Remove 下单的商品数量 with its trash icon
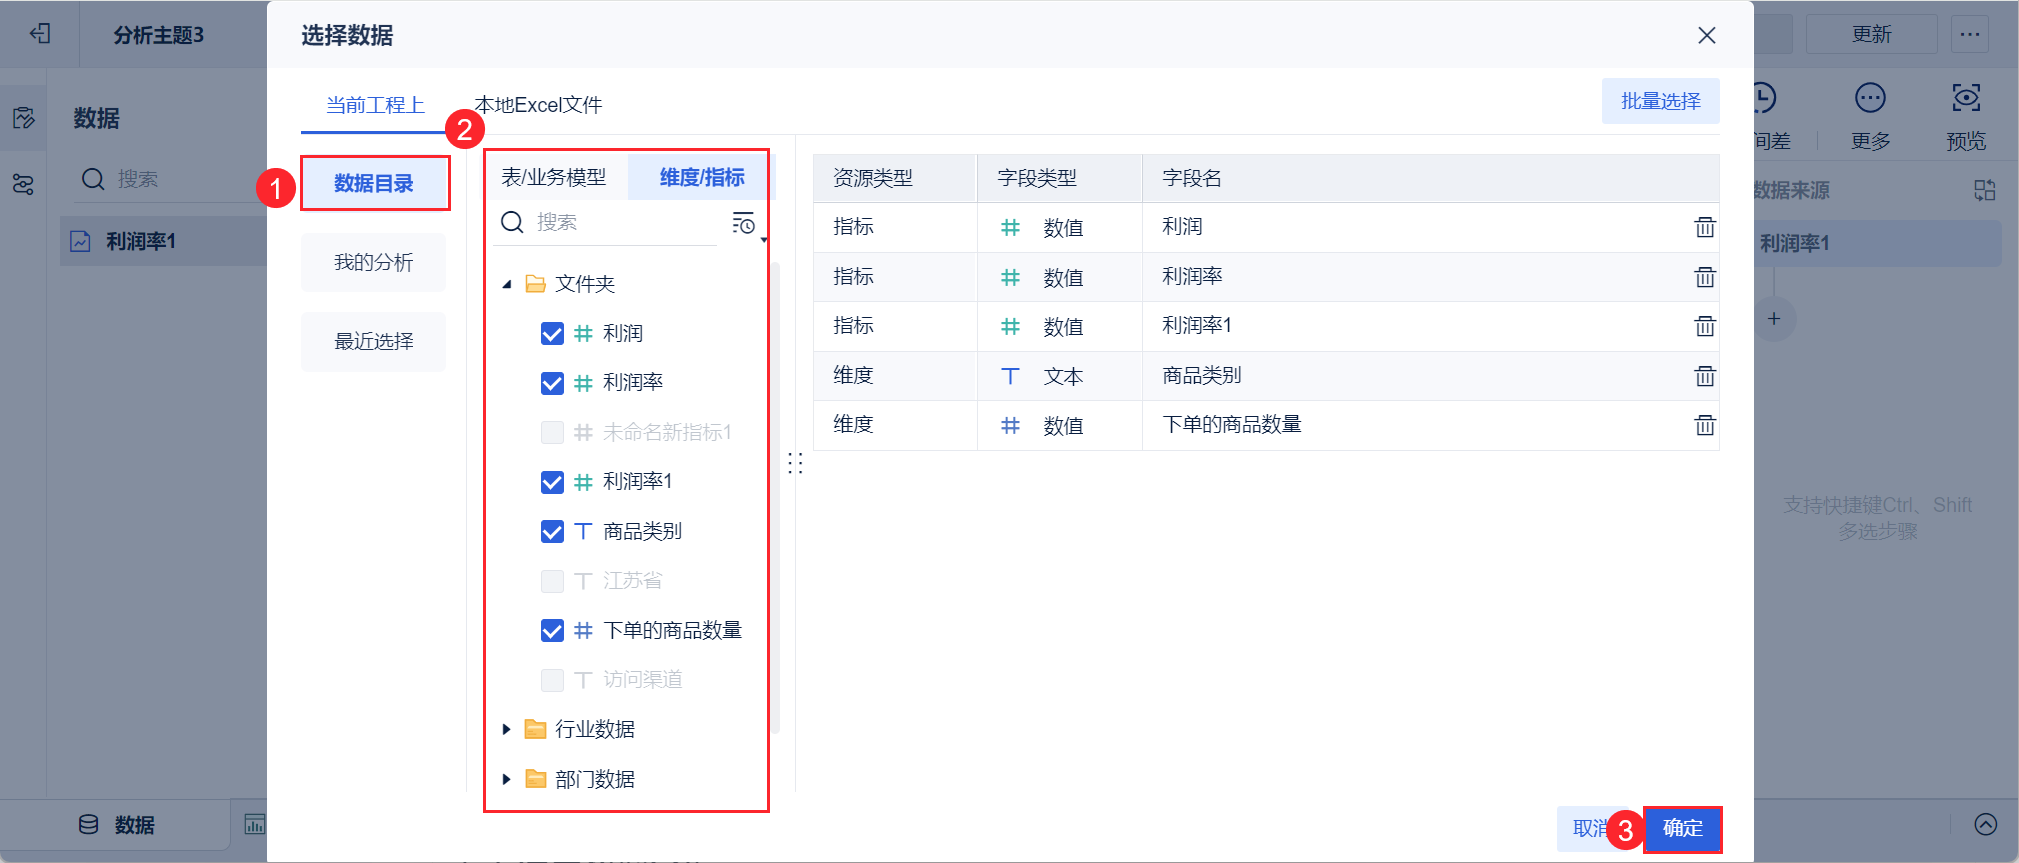The image size is (2019, 863). pos(1705,425)
